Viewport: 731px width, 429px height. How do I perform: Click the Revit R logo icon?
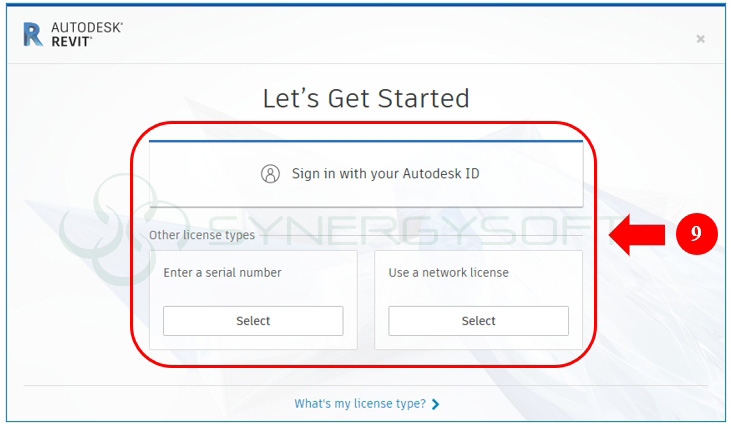pos(32,35)
